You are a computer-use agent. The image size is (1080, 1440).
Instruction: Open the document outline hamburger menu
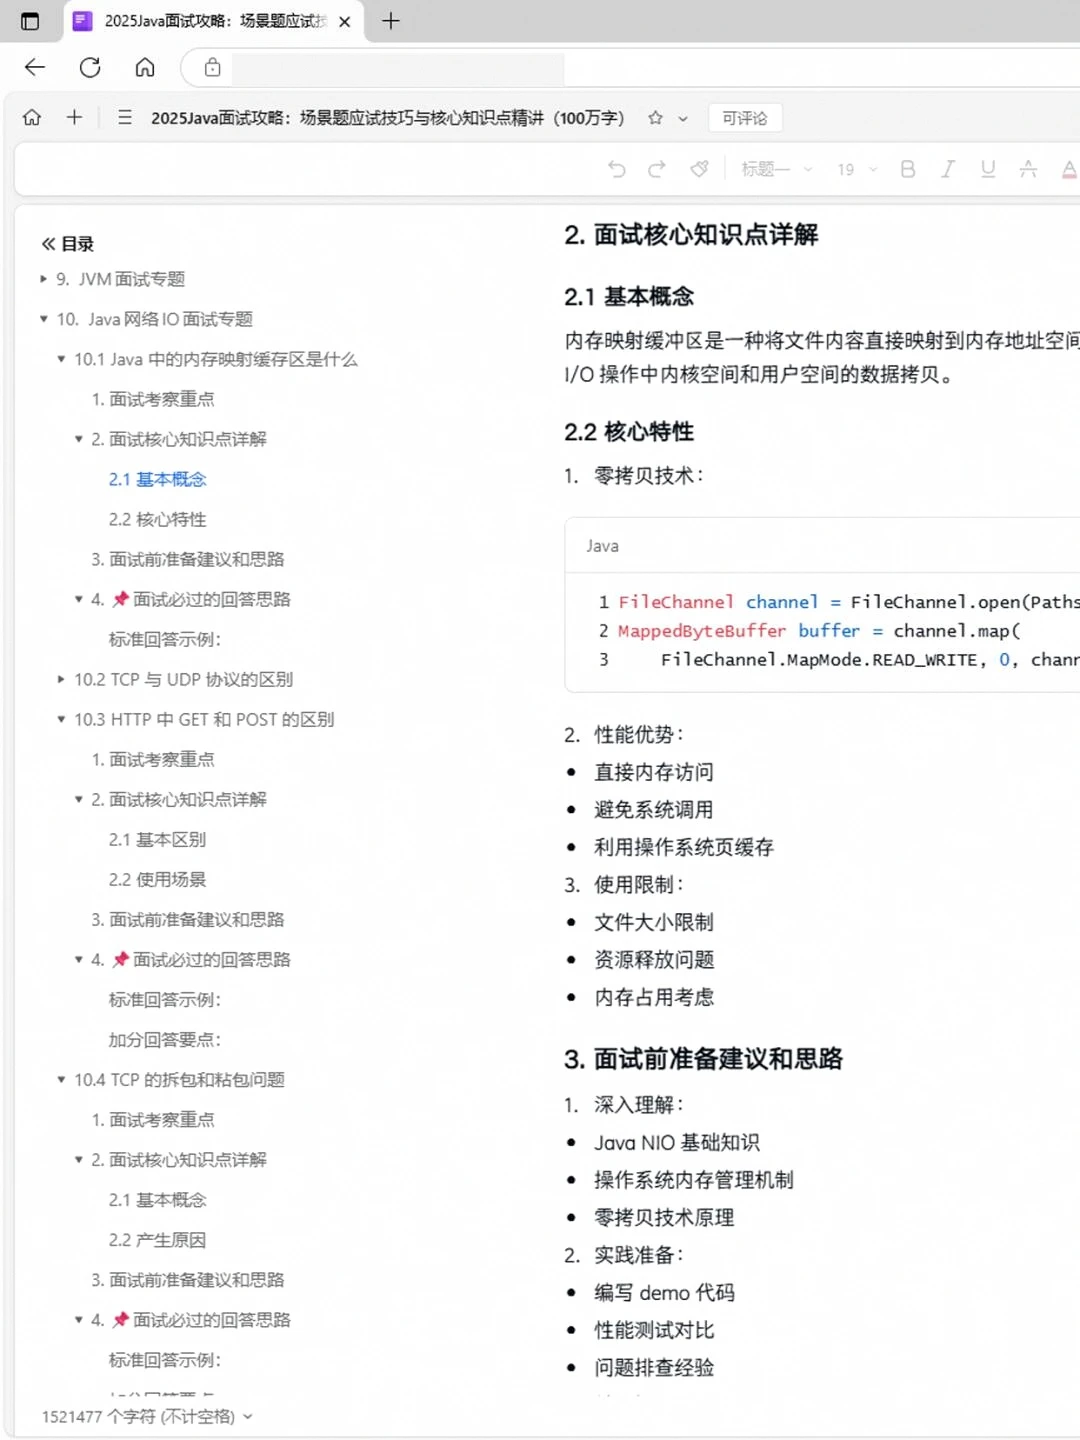click(x=124, y=117)
